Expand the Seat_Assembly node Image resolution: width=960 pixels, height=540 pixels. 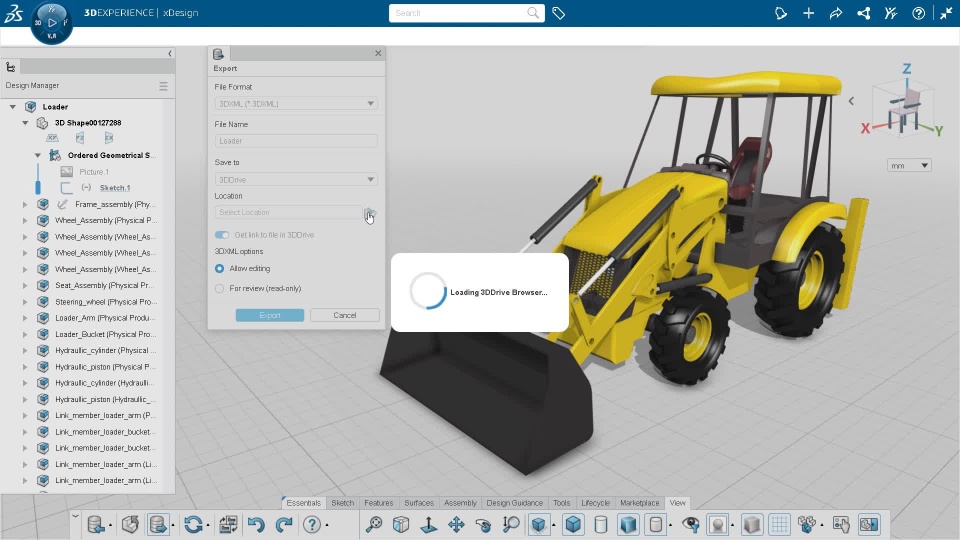pos(25,285)
